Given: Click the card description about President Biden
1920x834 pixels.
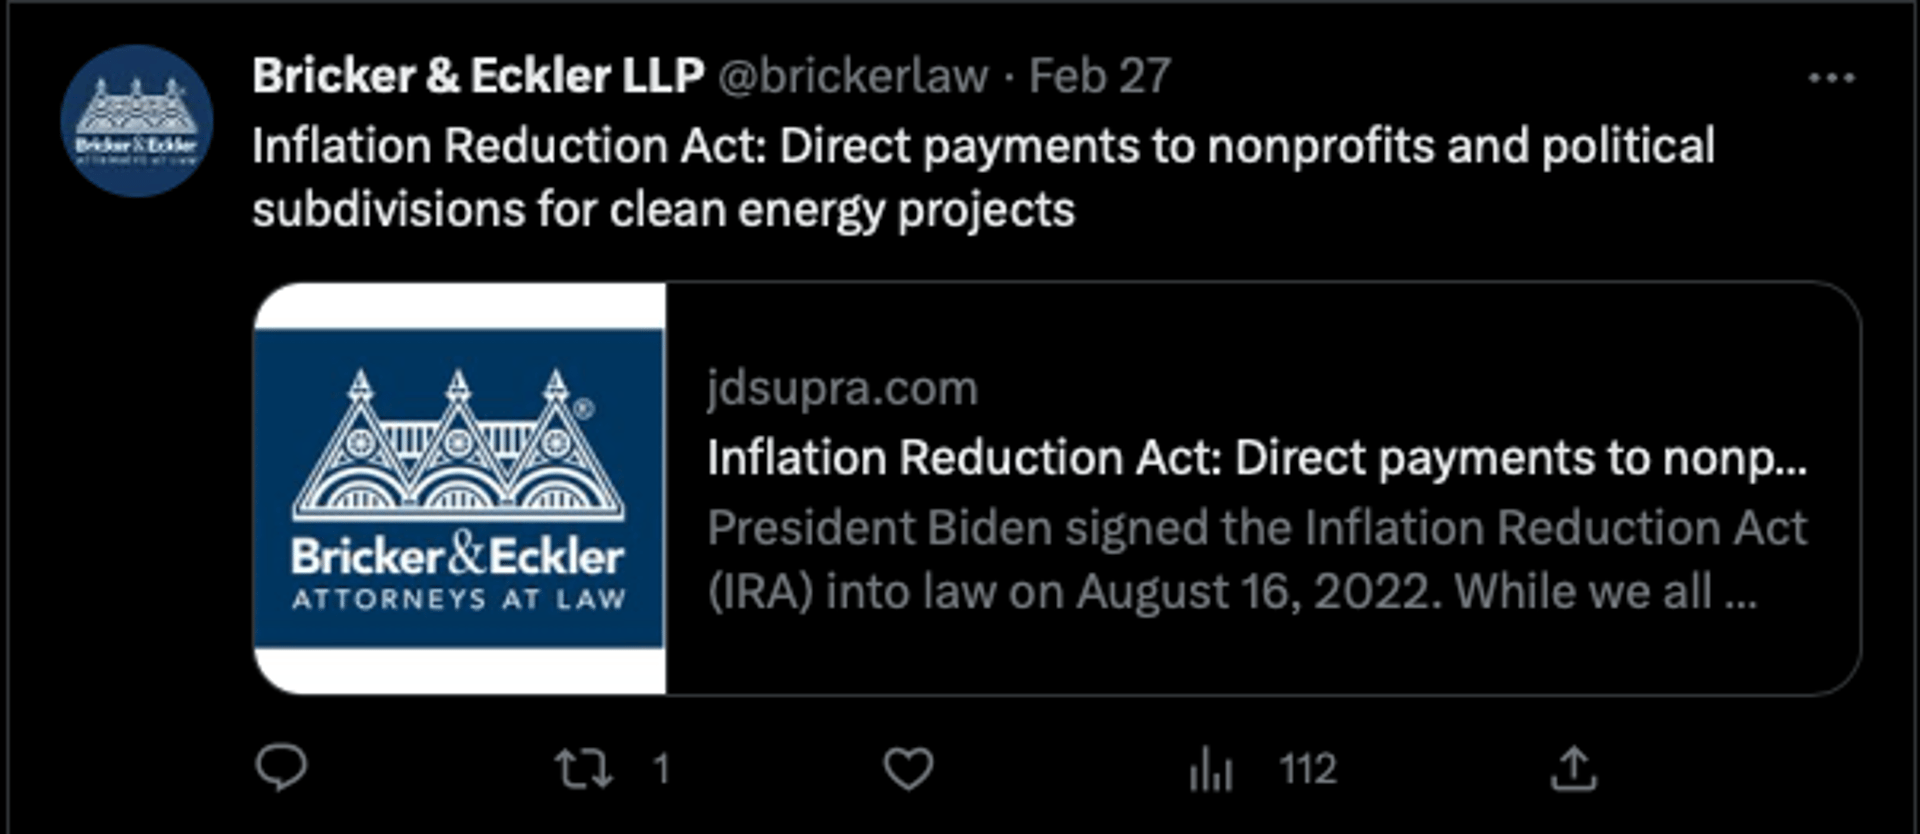Looking at the screenshot, I should 1257,560.
